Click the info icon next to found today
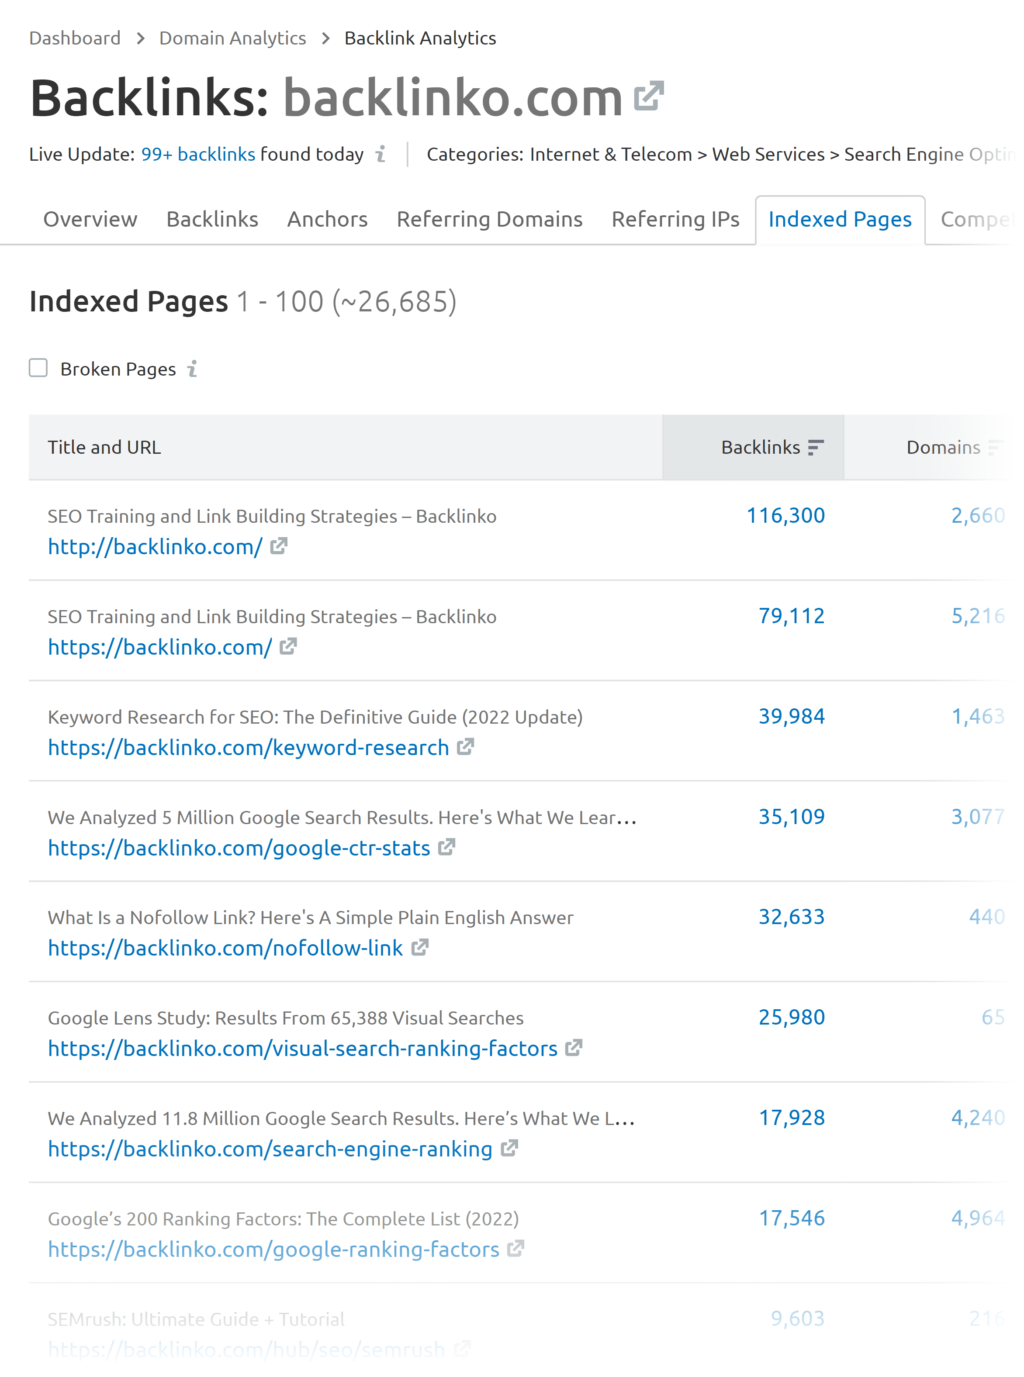Image resolution: width=1024 pixels, height=1377 pixels. pyautogui.click(x=379, y=156)
